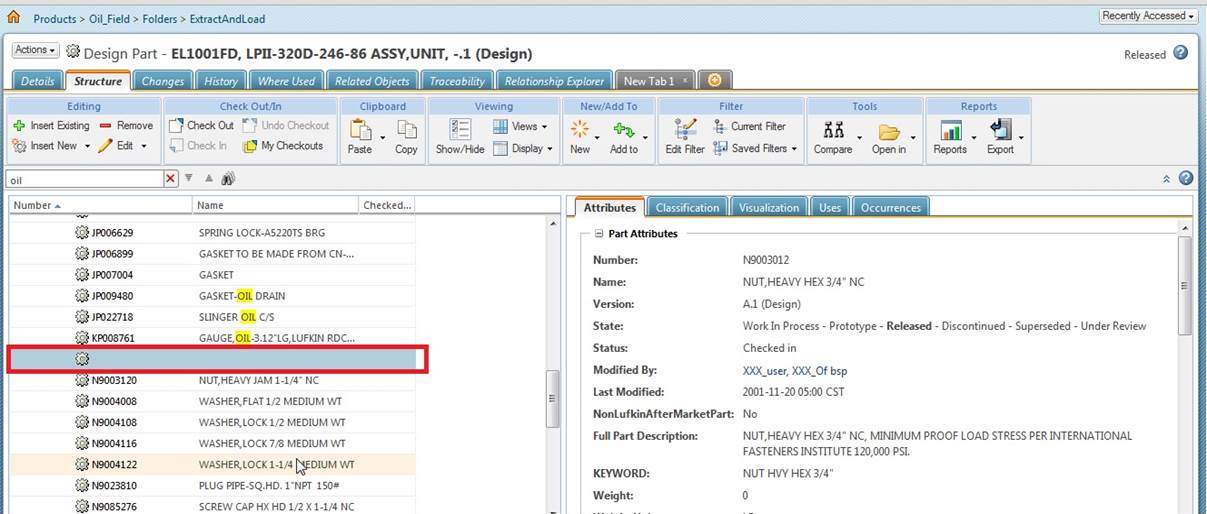
Task: Click the Check Out icon
Action: coord(177,126)
